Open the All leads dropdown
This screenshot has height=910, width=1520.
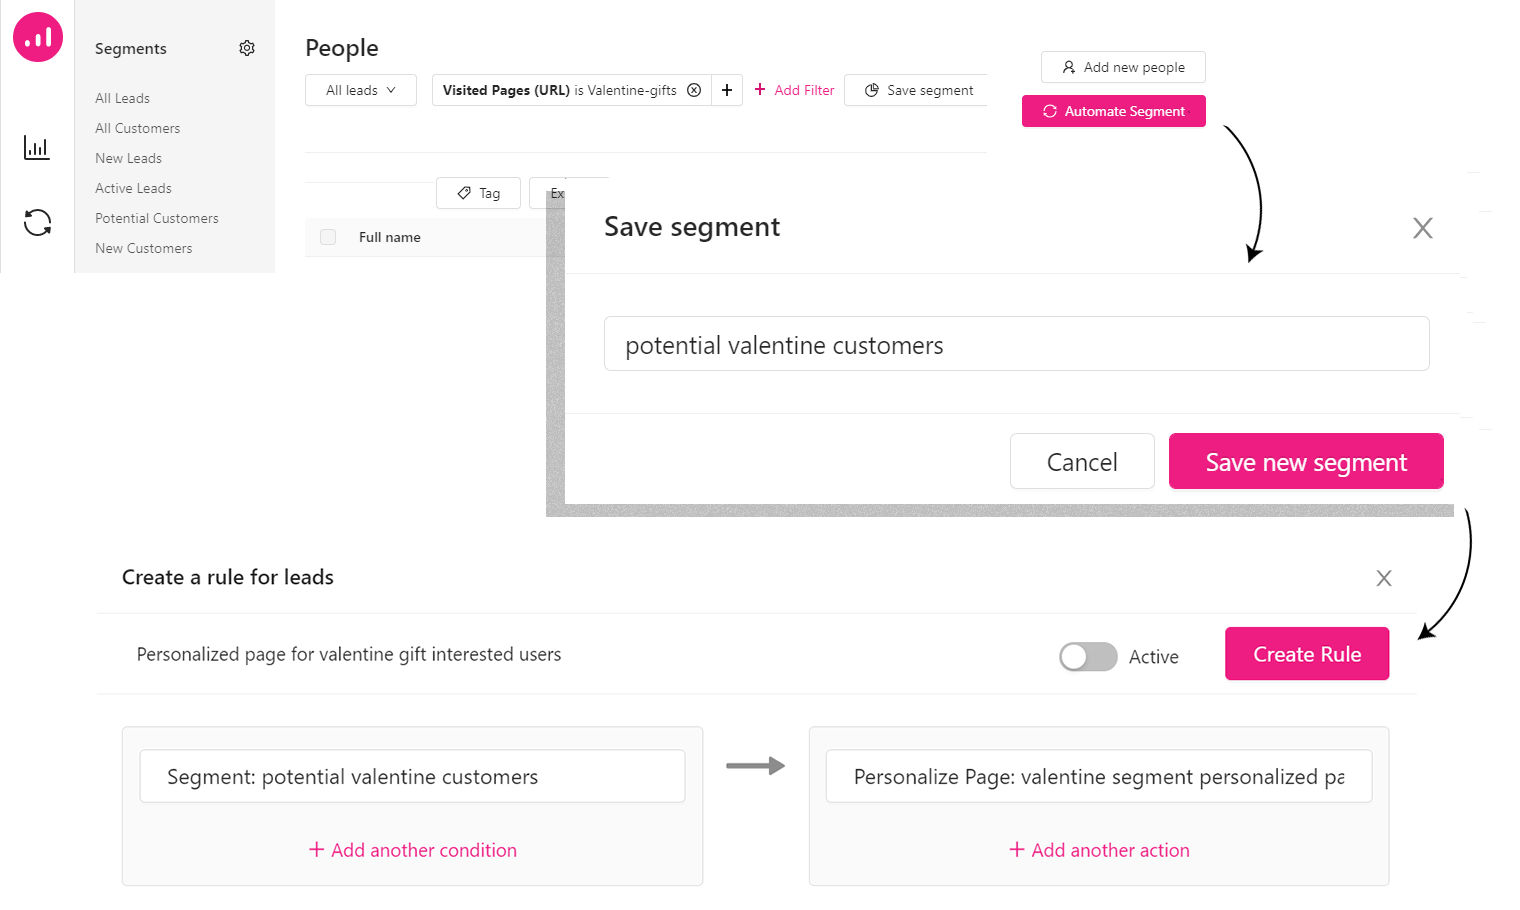360,90
